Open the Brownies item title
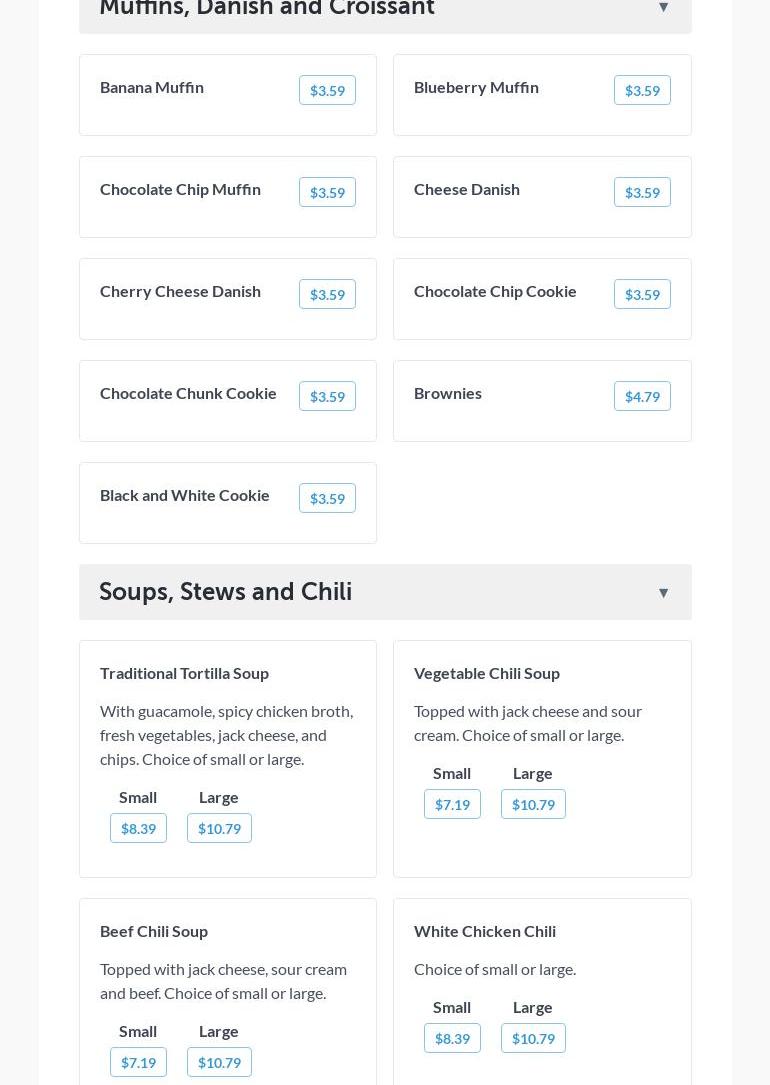 (448, 393)
